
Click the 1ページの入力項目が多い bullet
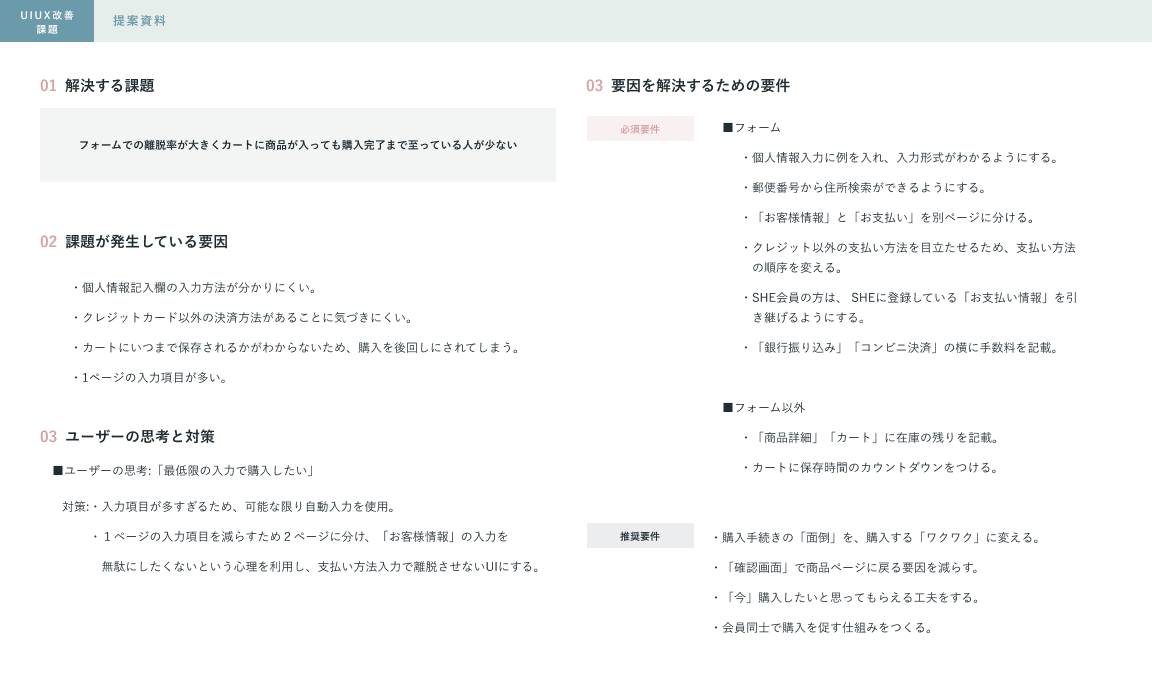tap(150, 378)
